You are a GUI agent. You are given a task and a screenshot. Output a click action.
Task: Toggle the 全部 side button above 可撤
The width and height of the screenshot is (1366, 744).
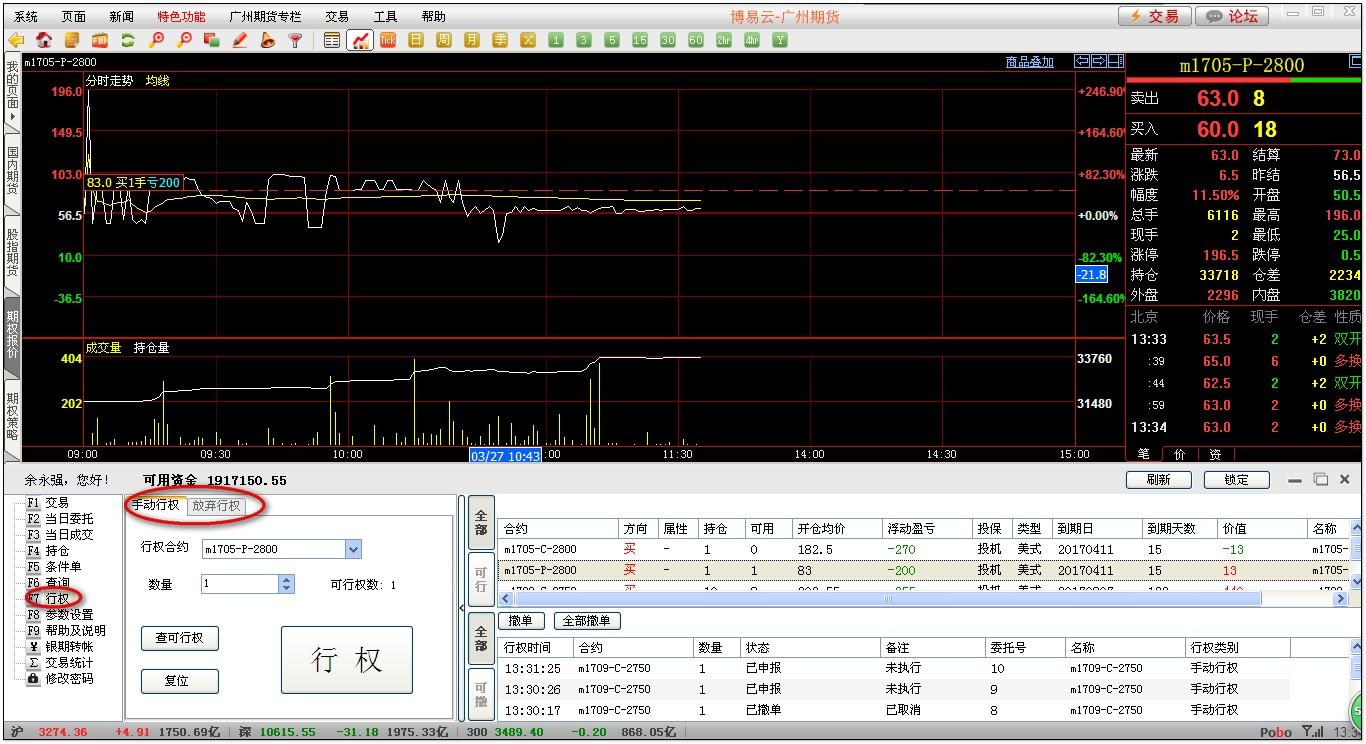click(x=481, y=638)
